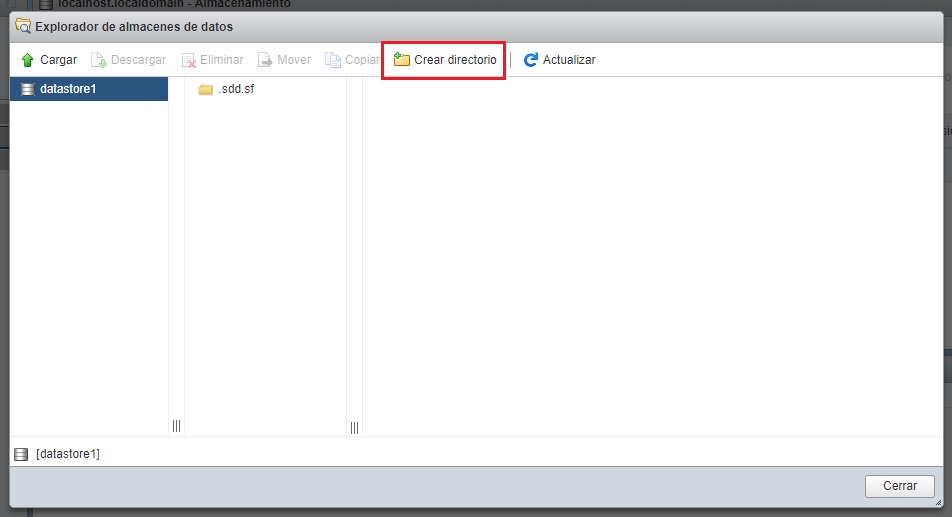Click the Copiar toolbar label
This screenshot has width=952, height=517.
[x=362, y=60]
